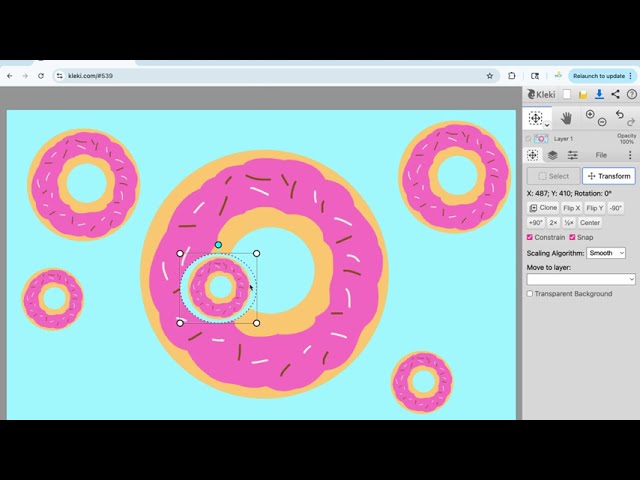Viewport: 640px width, 480px height.
Task: Click Relaunch to update button
Action: pos(598,76)
